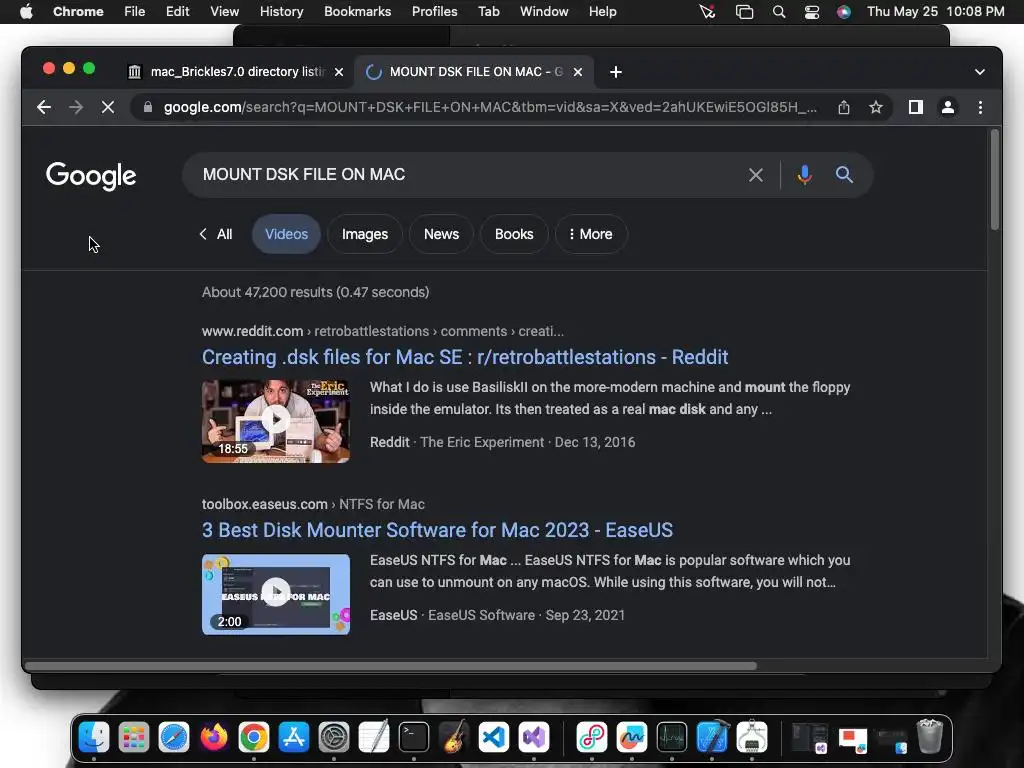Launch Firefox from the Dock
The width and height of the screenshot is (1024, 768).
pyautogui.click(x=214, y=737)
